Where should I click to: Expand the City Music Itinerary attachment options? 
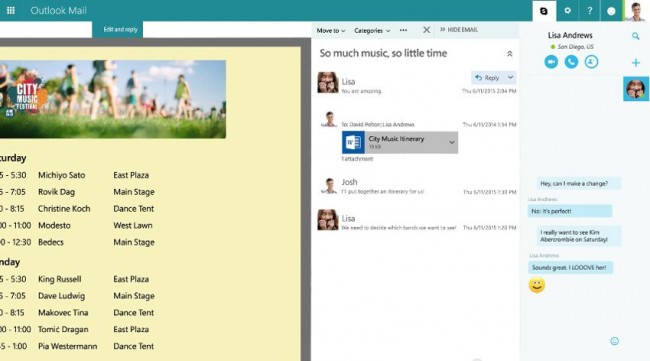(451, 142)
